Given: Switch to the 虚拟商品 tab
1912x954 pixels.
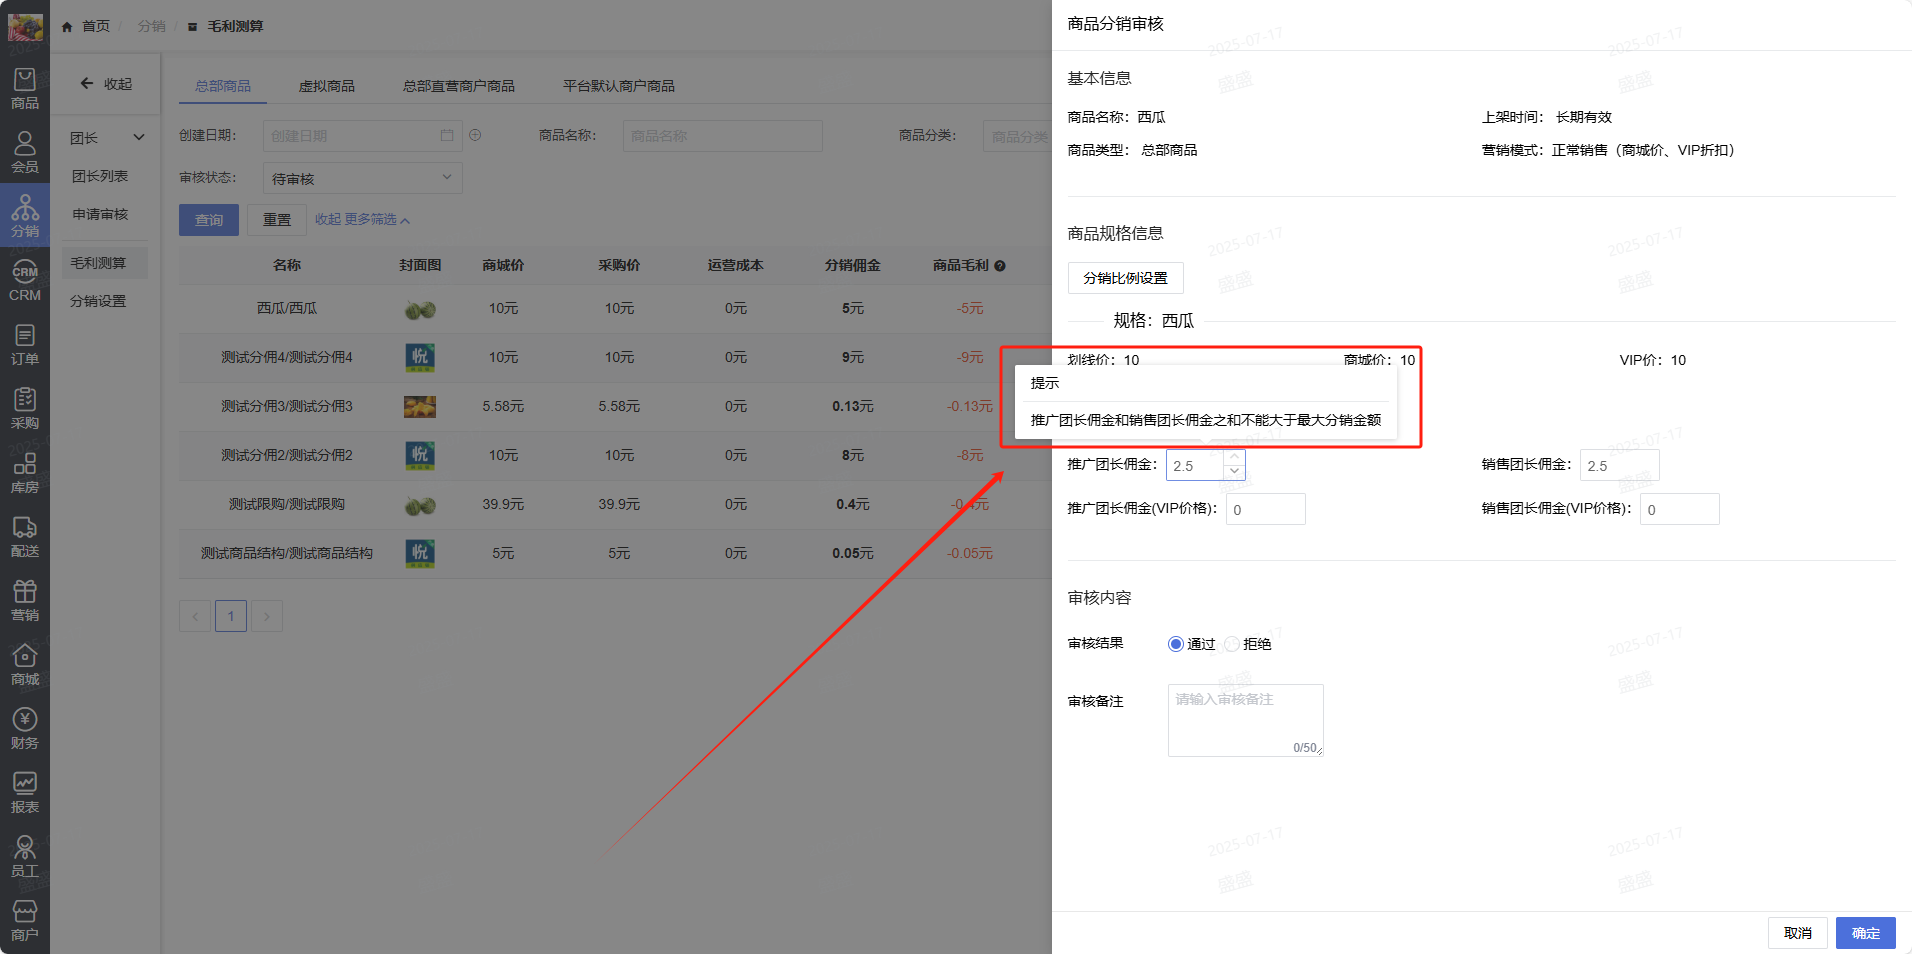Looking at the screenshot, I should (x=326, y=86).
